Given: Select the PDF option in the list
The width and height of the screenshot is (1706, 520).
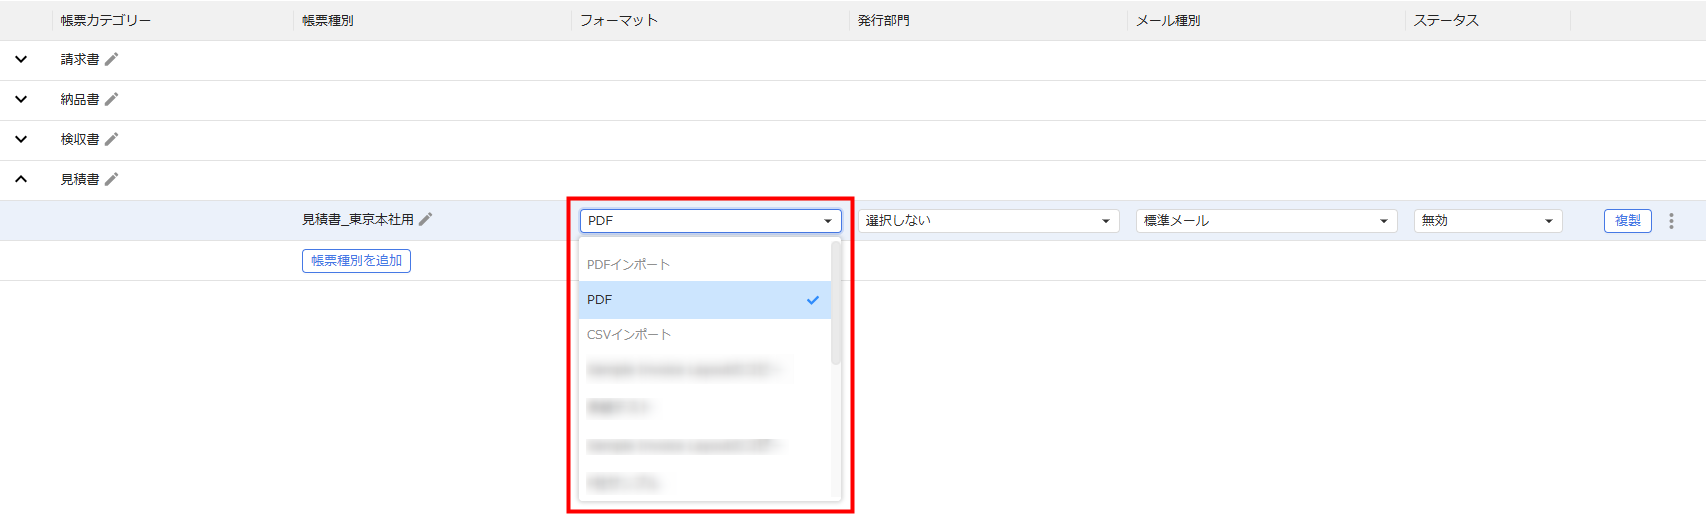Looking at the screenshot, I should (700, 300).
